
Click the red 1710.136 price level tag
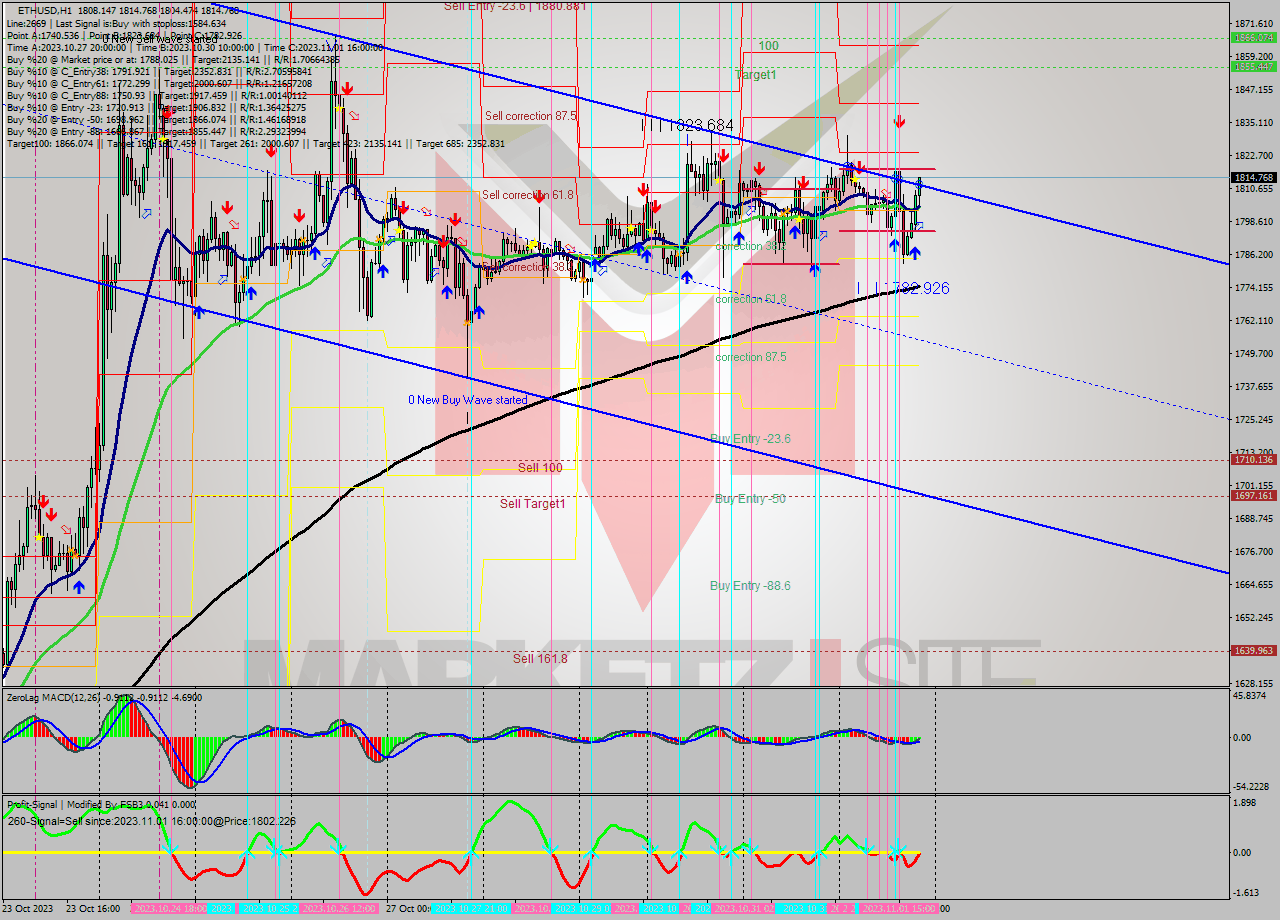pos(1253,460)
